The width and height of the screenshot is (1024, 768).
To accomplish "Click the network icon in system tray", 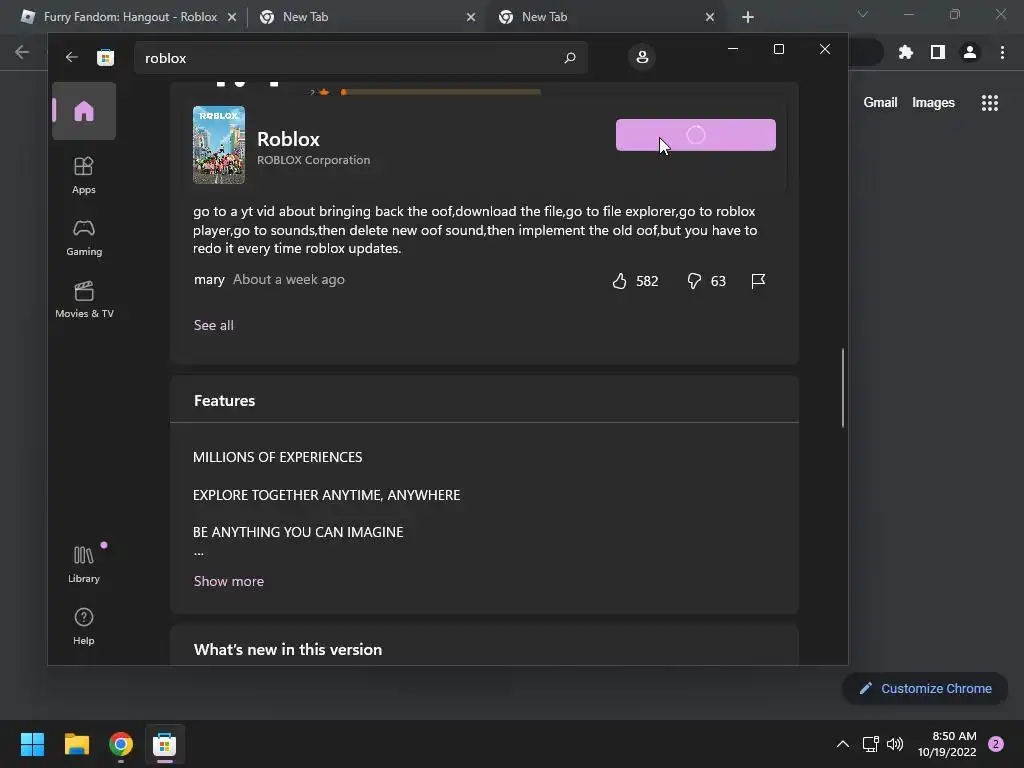I will tap(871, 744).
